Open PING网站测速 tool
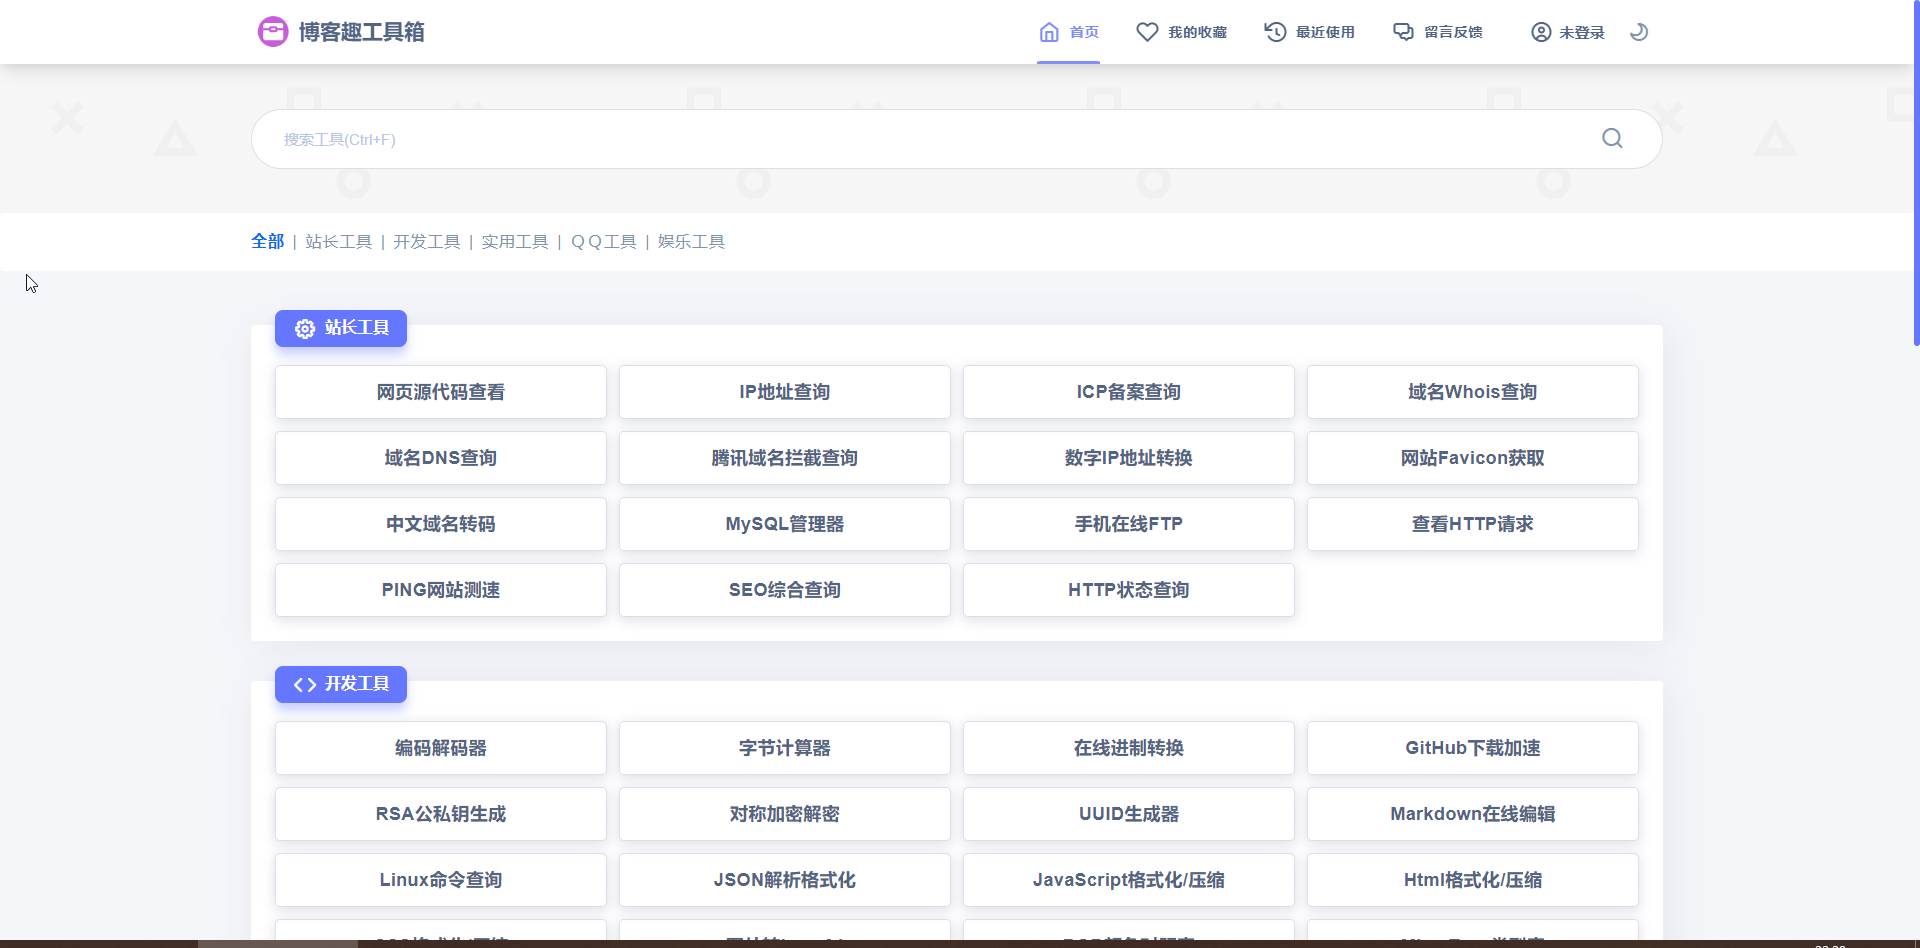This screenshot has height=948, width=1920. 441,590
